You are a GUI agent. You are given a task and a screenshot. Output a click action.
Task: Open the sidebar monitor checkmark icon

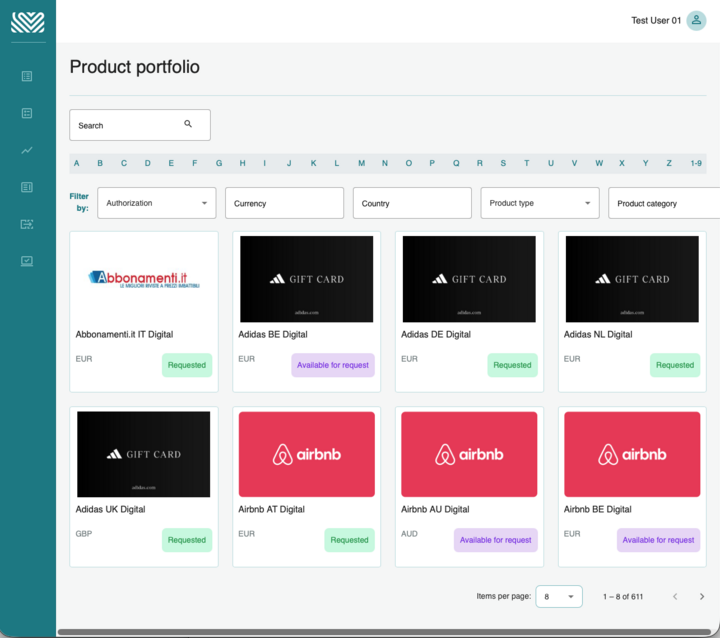[x=27, y=261]
